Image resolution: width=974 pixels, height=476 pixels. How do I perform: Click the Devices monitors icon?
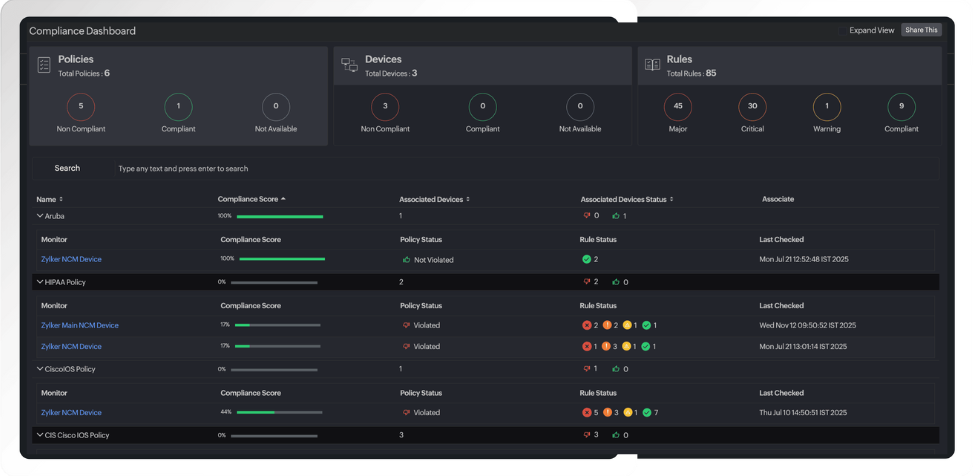point(349,65)
